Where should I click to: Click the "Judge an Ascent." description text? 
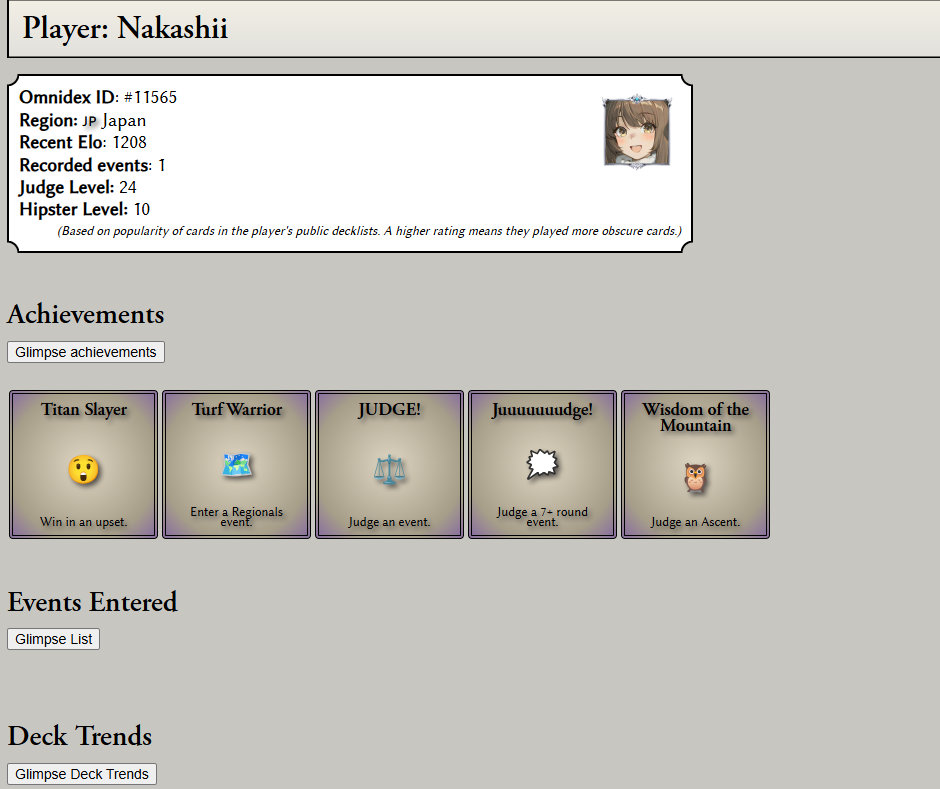tap(695, 522)
